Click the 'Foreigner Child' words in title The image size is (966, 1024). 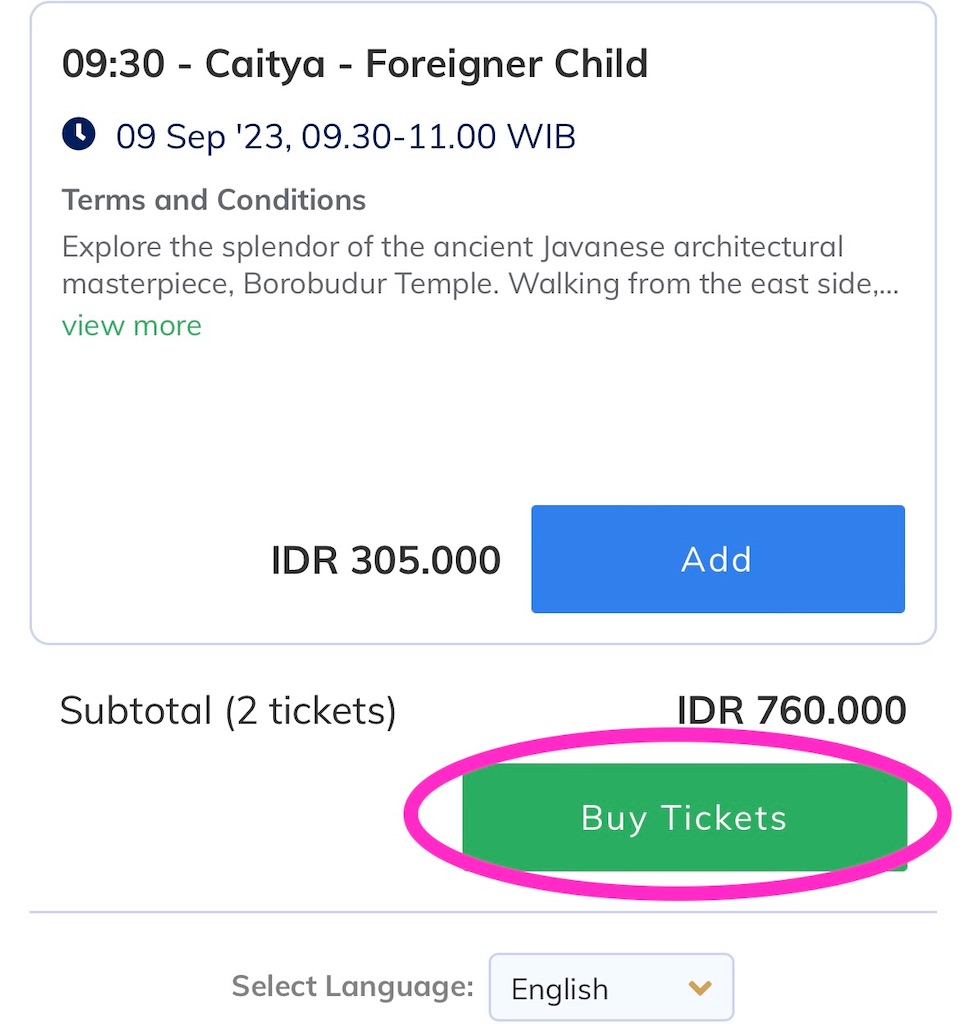point(506,64)
